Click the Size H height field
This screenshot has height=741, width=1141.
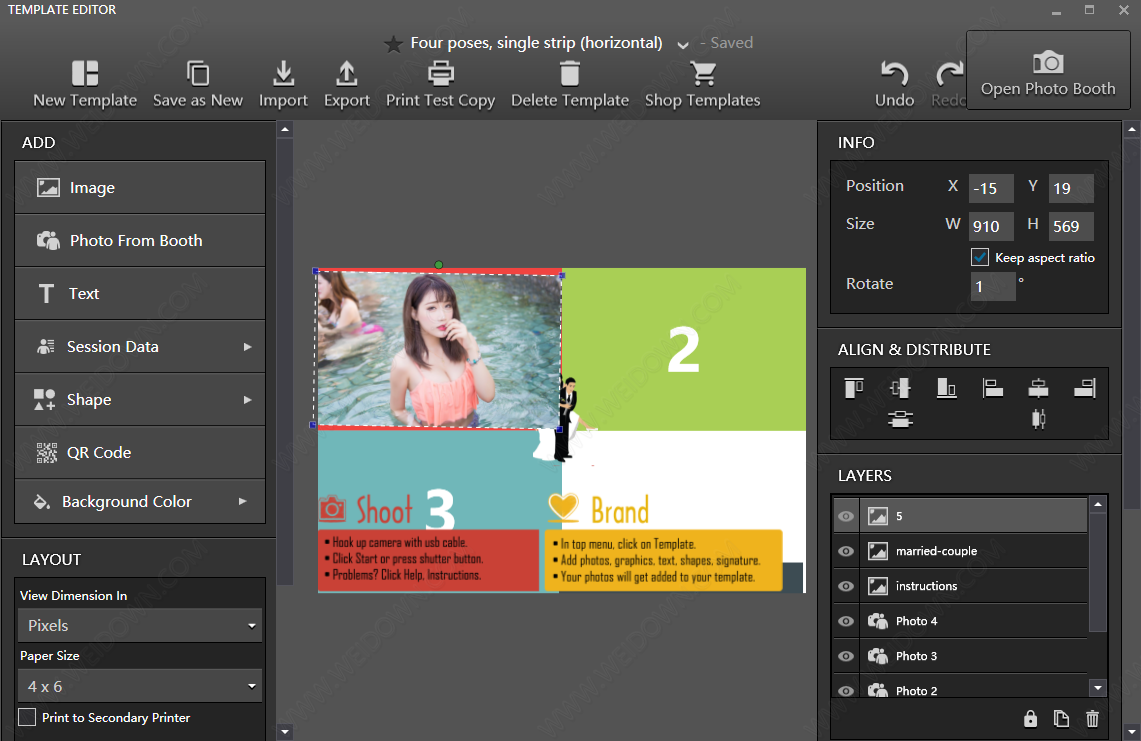[x=1071, y=226]
